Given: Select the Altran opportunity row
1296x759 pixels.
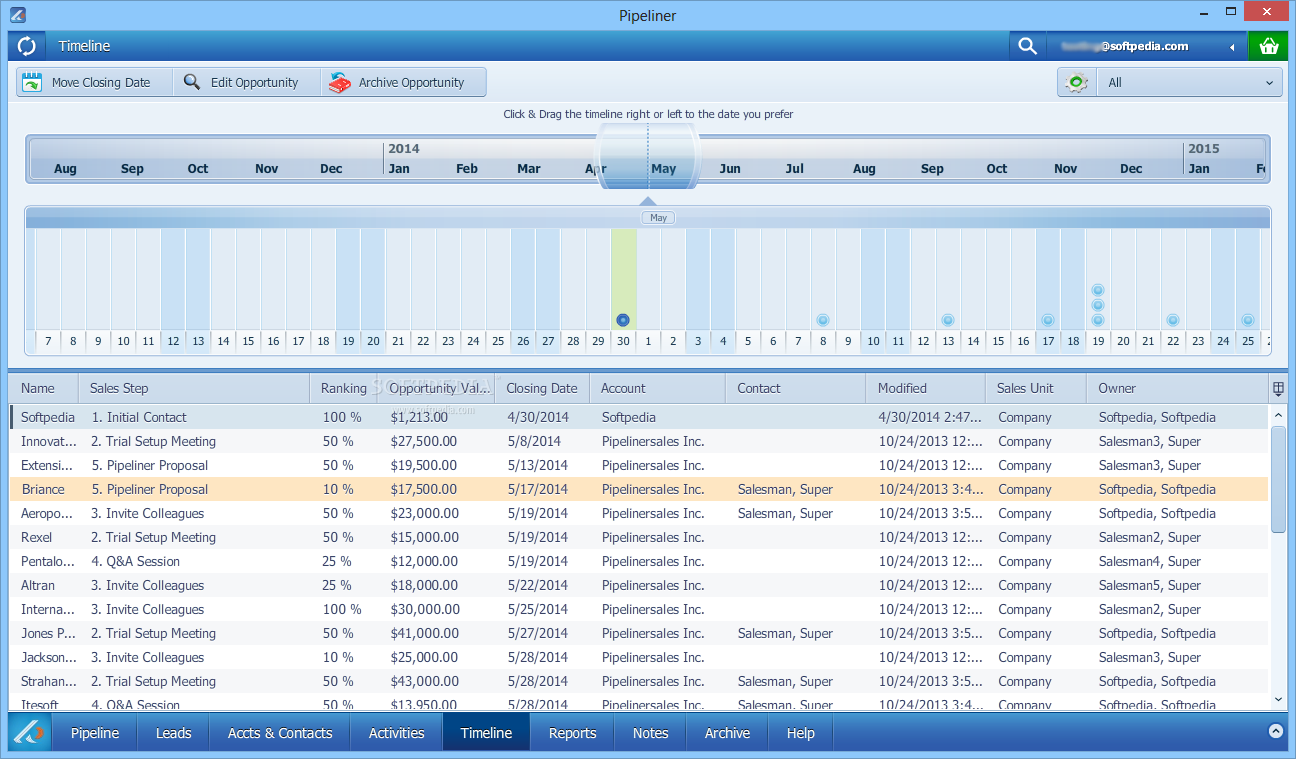Looking at the screenshot, I should point(639,585).
